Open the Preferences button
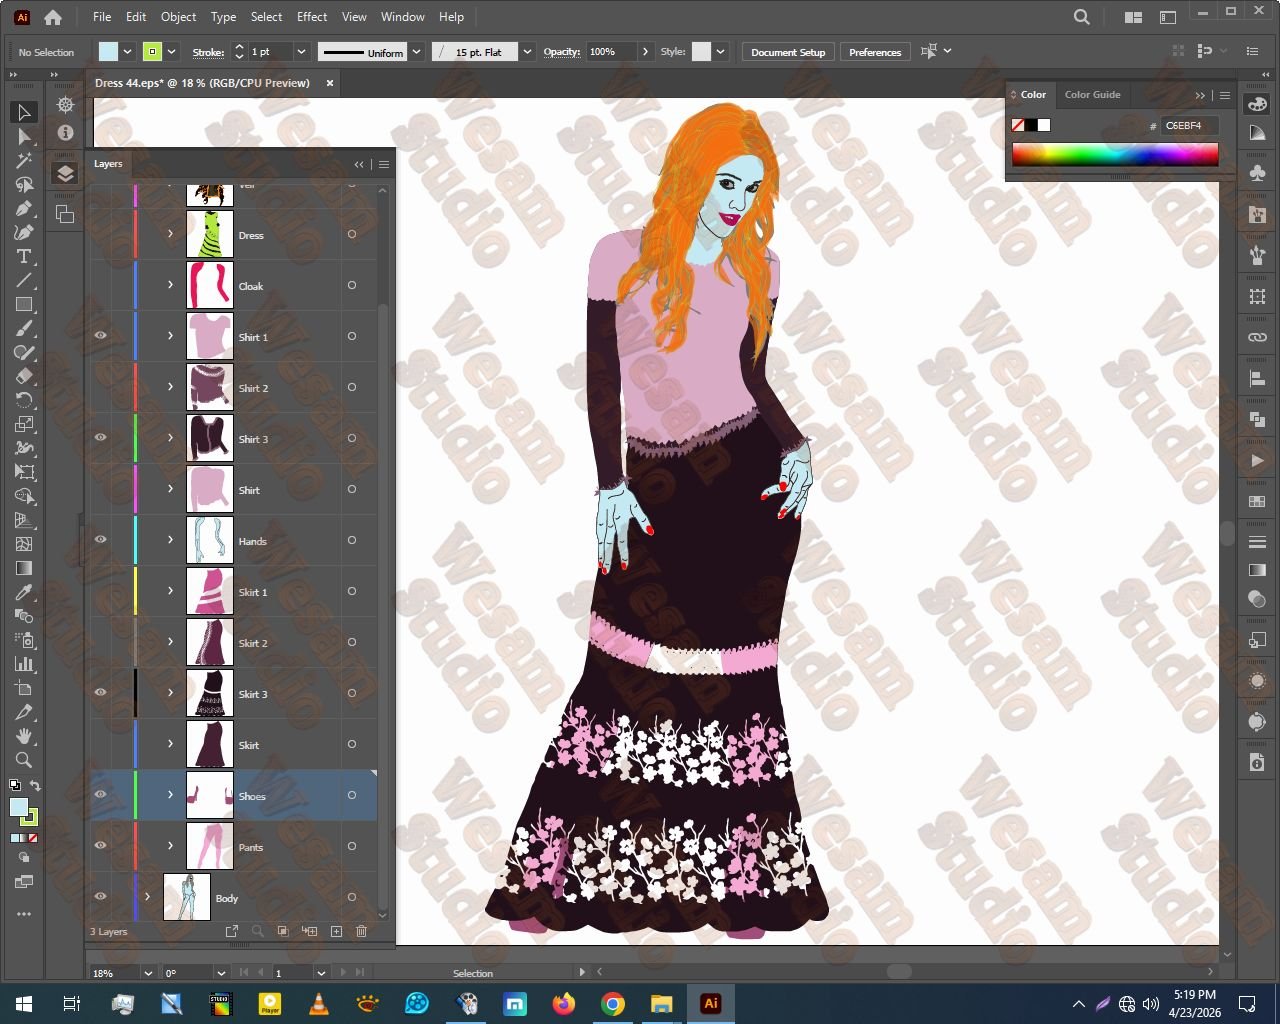The width and height of the screenshot is (1280, 1024). pyautogui.click(x=875, y=52)
